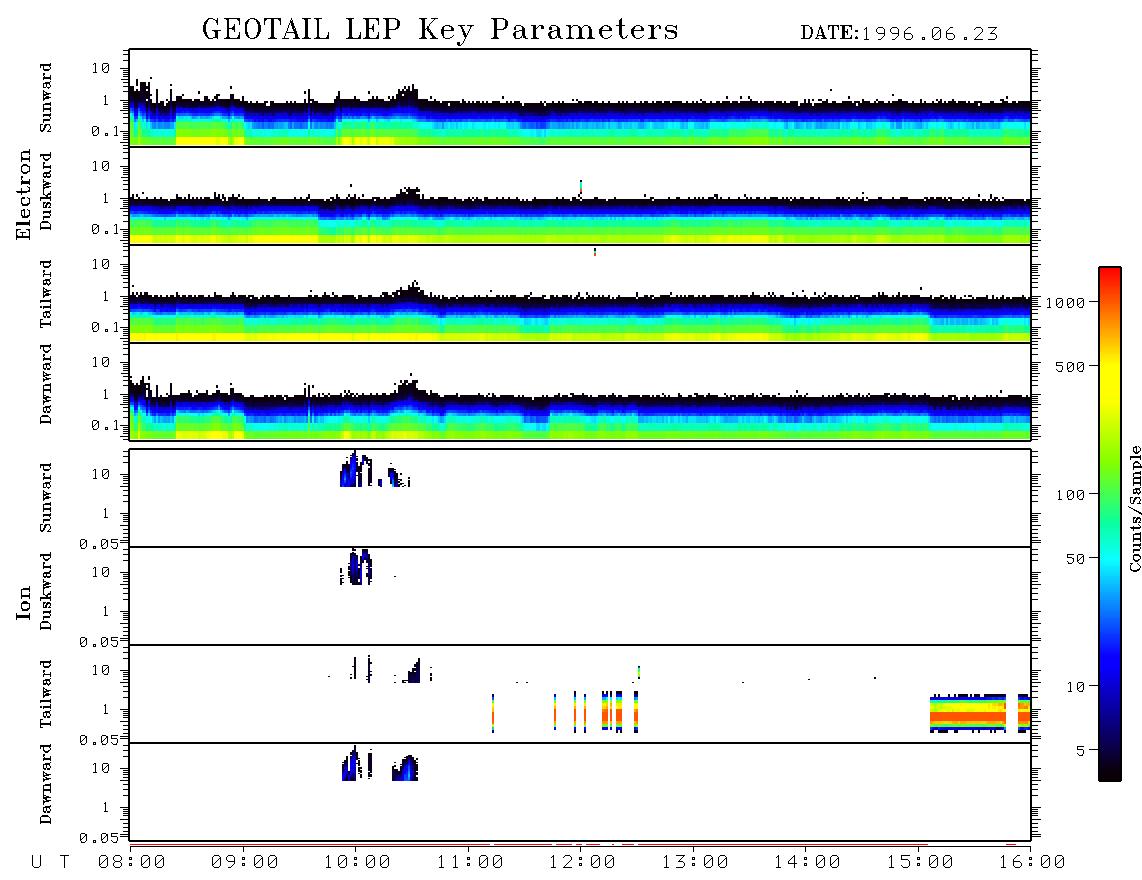1142x880 pixels.
Task: Click the Ion Dawnward axis label
Action: [x=46, y=784]
